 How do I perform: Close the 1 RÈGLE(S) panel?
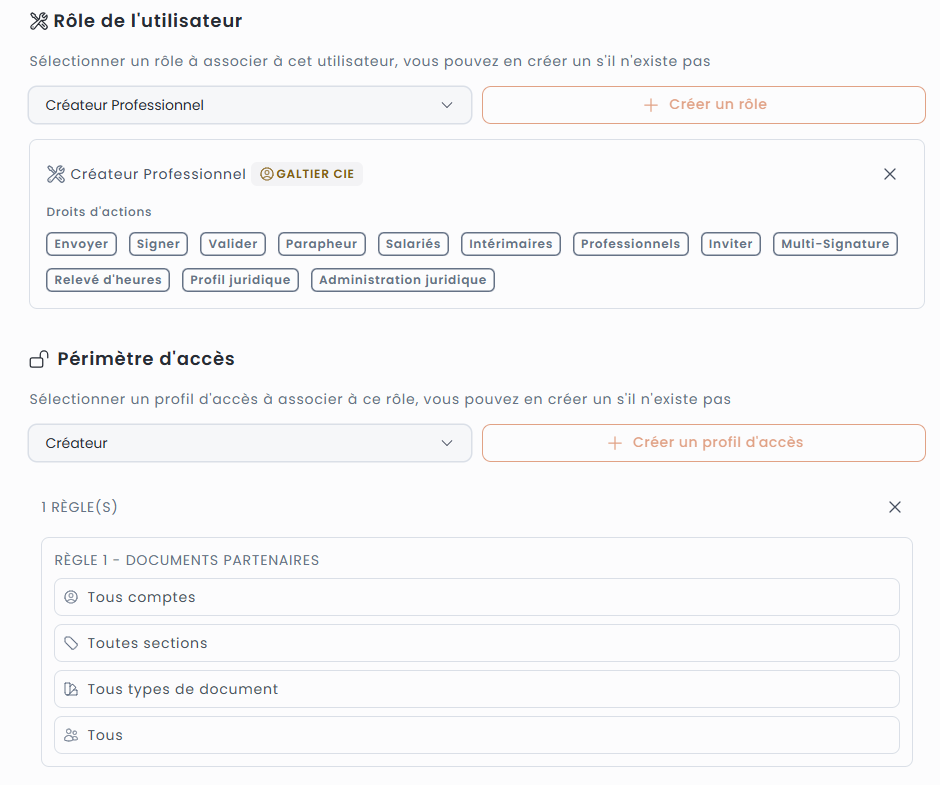pyautogui.click(x=895, y=507)
